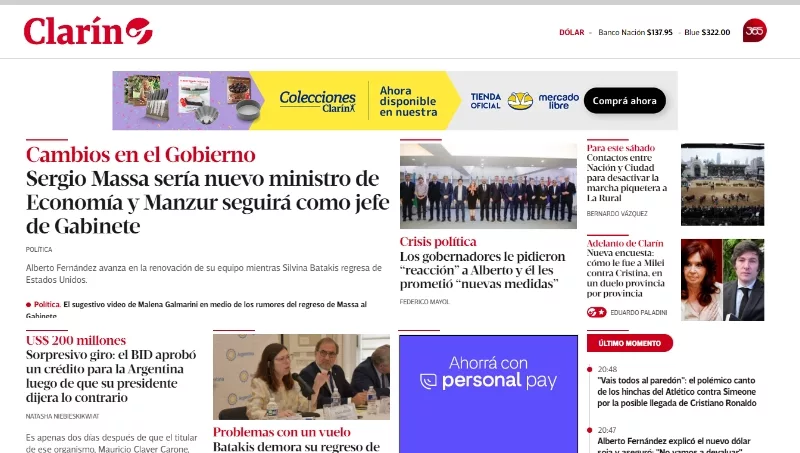Open the red 365 circular icon
Image resolution: width=800 pixels, height=453 pixels.
(755, 31)
